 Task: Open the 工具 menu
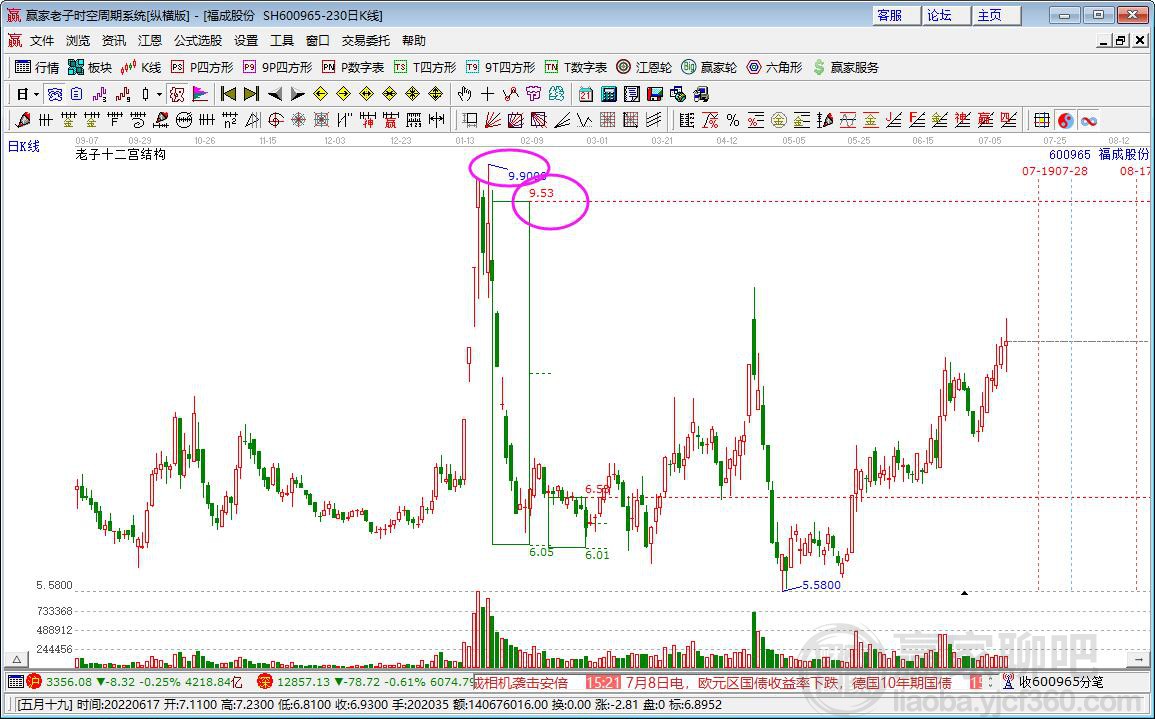[x=281, y=41]
